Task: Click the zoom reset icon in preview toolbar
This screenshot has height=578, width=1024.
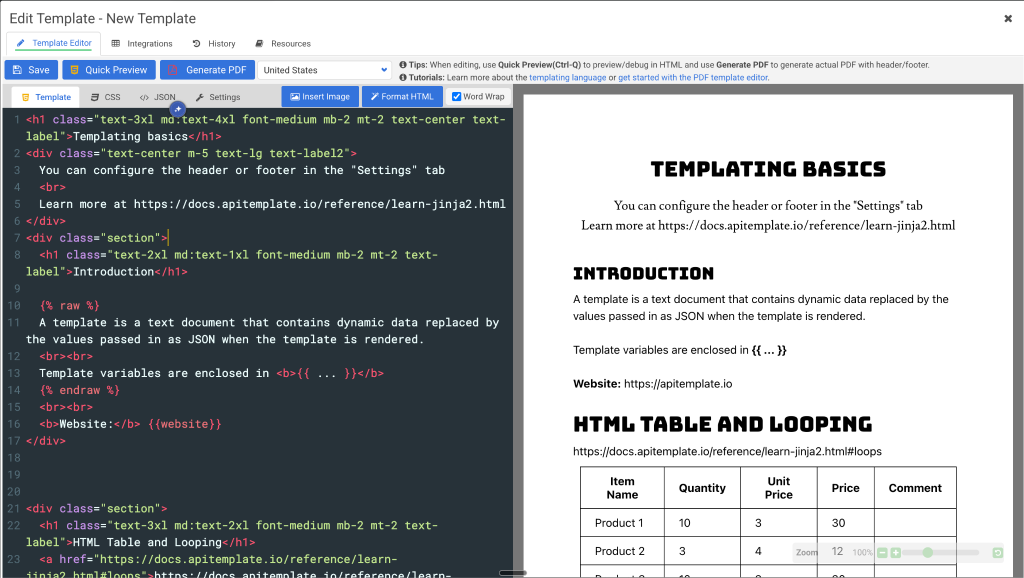Action: pyautogui.click(x=997, y=552)
